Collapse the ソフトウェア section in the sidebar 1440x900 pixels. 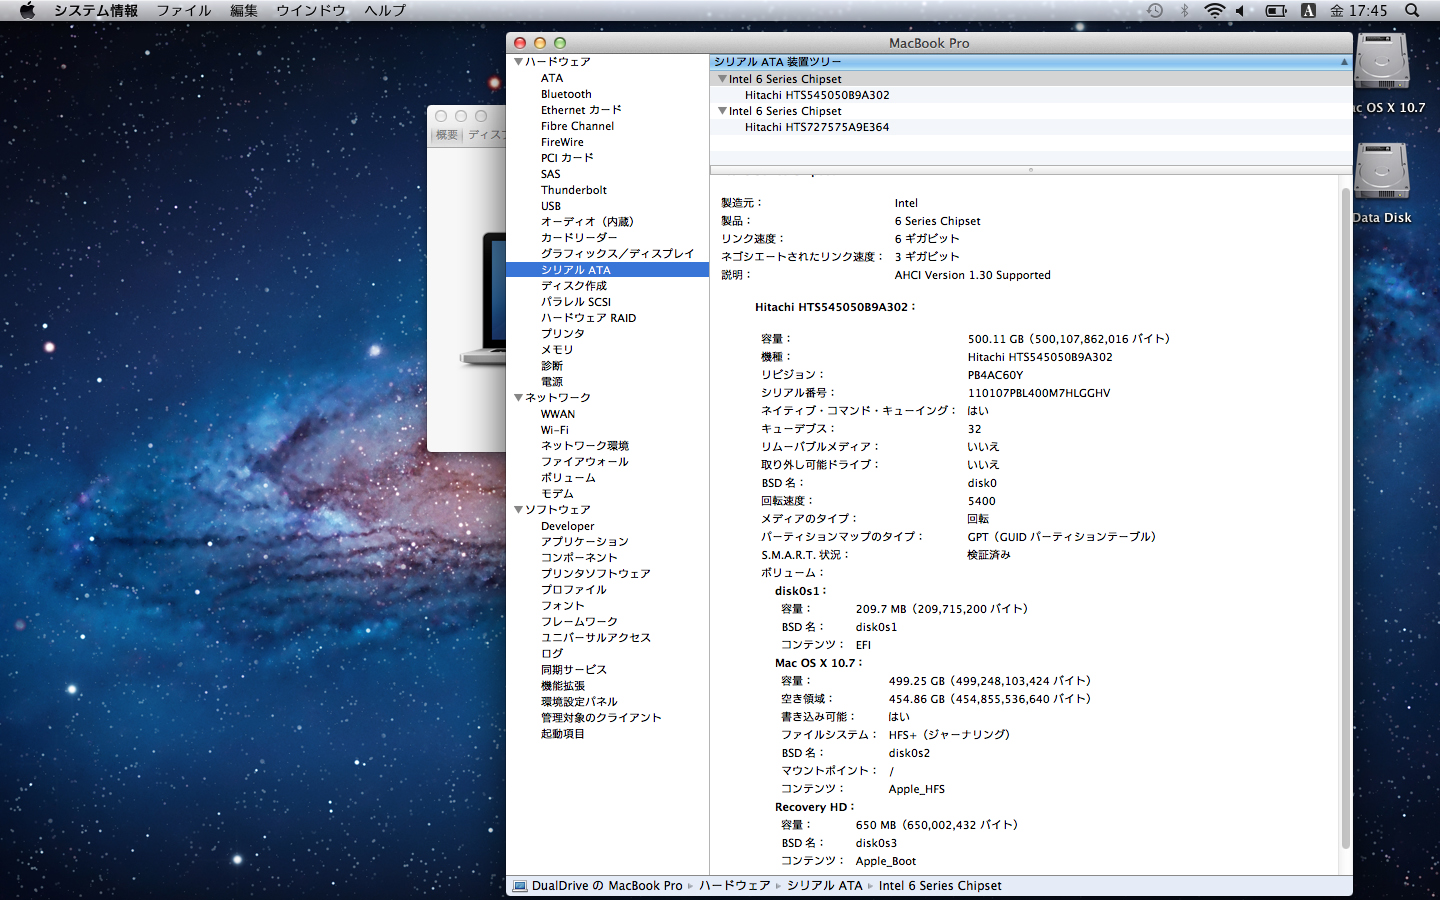(x=518, y=510)
